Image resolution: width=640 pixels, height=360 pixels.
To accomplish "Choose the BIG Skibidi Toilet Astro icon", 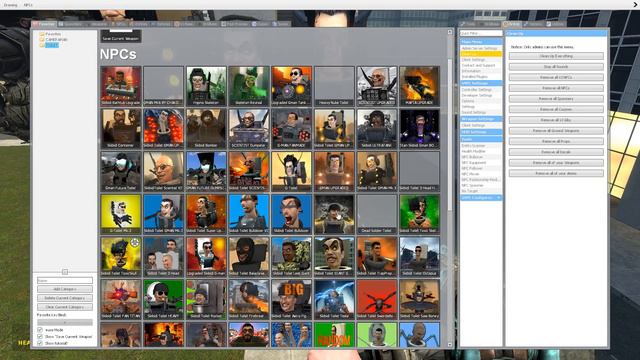I will 291,299.
